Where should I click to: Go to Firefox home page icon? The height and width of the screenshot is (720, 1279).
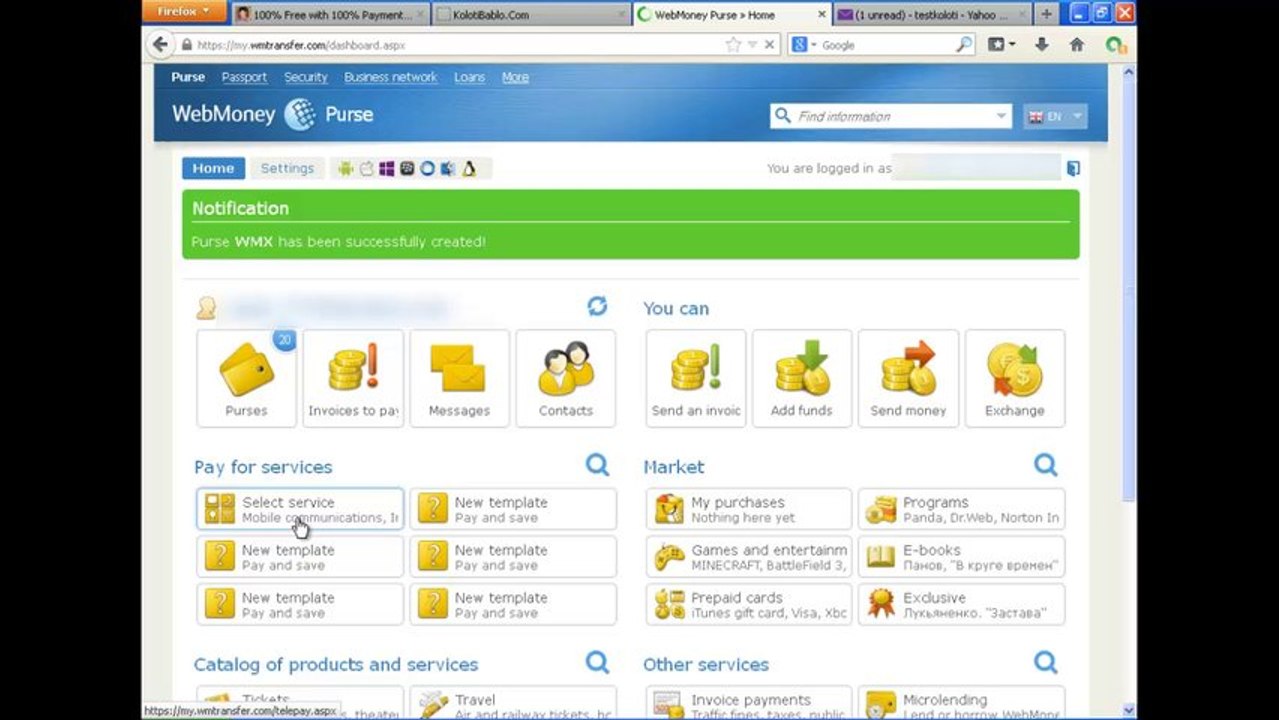pos(1077,45)
